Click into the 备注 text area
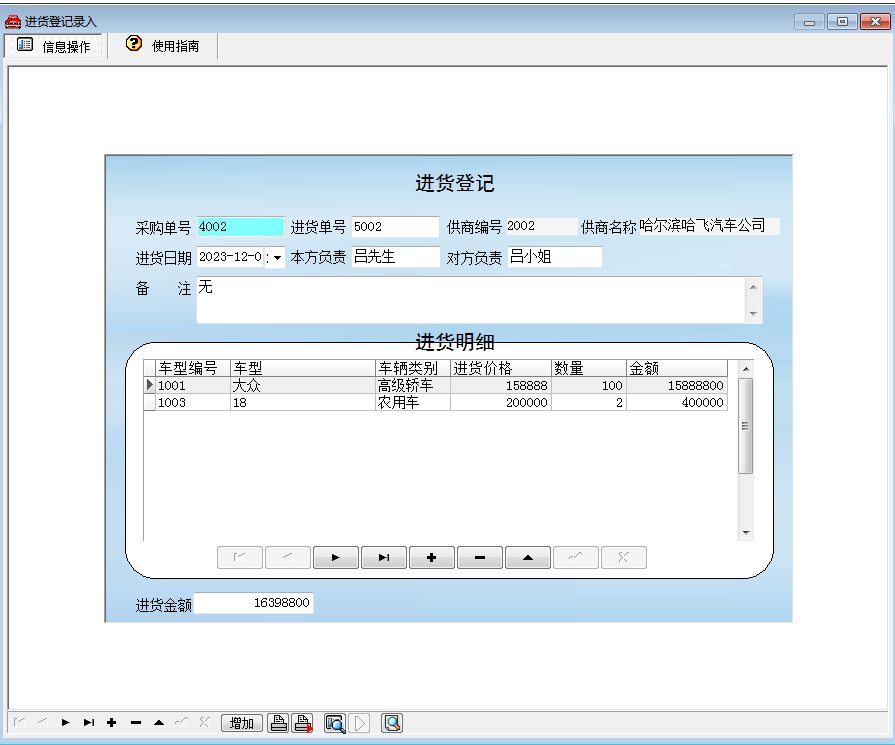895x745 pixels. [471, 300]
